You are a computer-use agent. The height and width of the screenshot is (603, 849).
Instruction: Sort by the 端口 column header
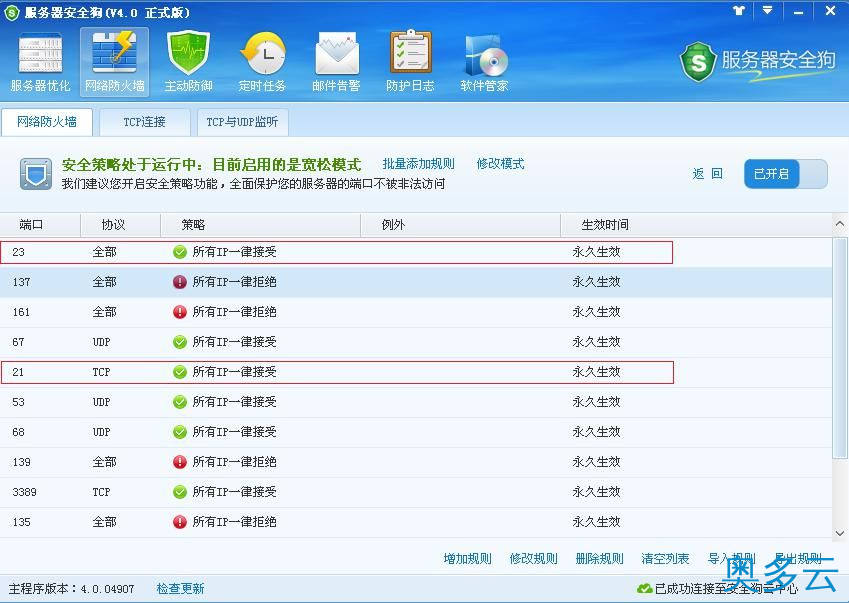pos(32,225)
